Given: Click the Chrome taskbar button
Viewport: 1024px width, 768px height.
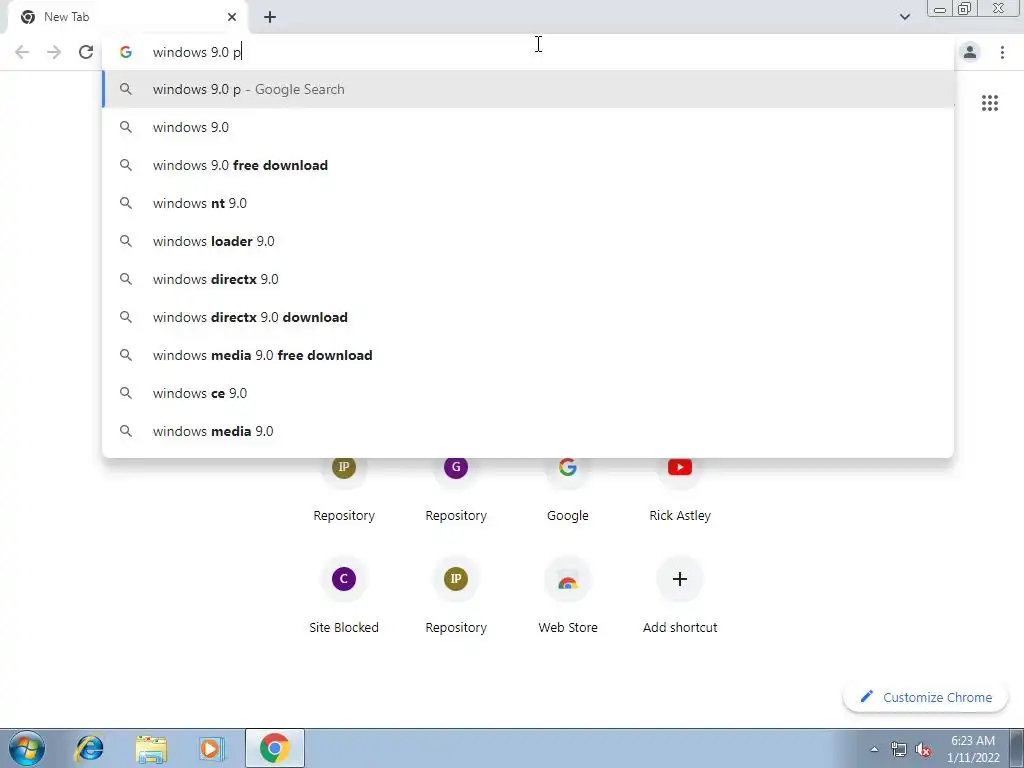Looking at the screenshot, I should point(275,748).
